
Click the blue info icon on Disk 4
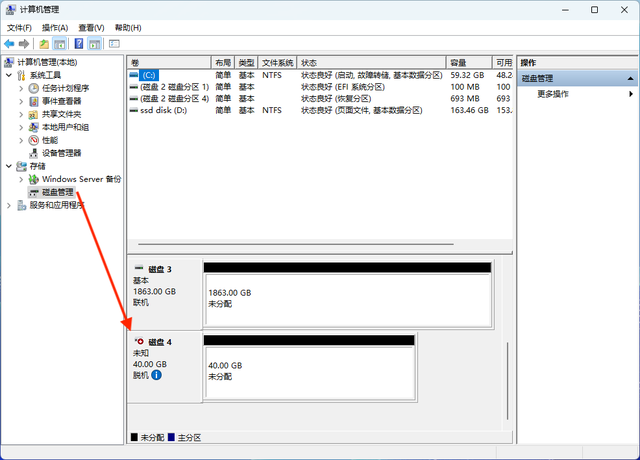(156, 375)
